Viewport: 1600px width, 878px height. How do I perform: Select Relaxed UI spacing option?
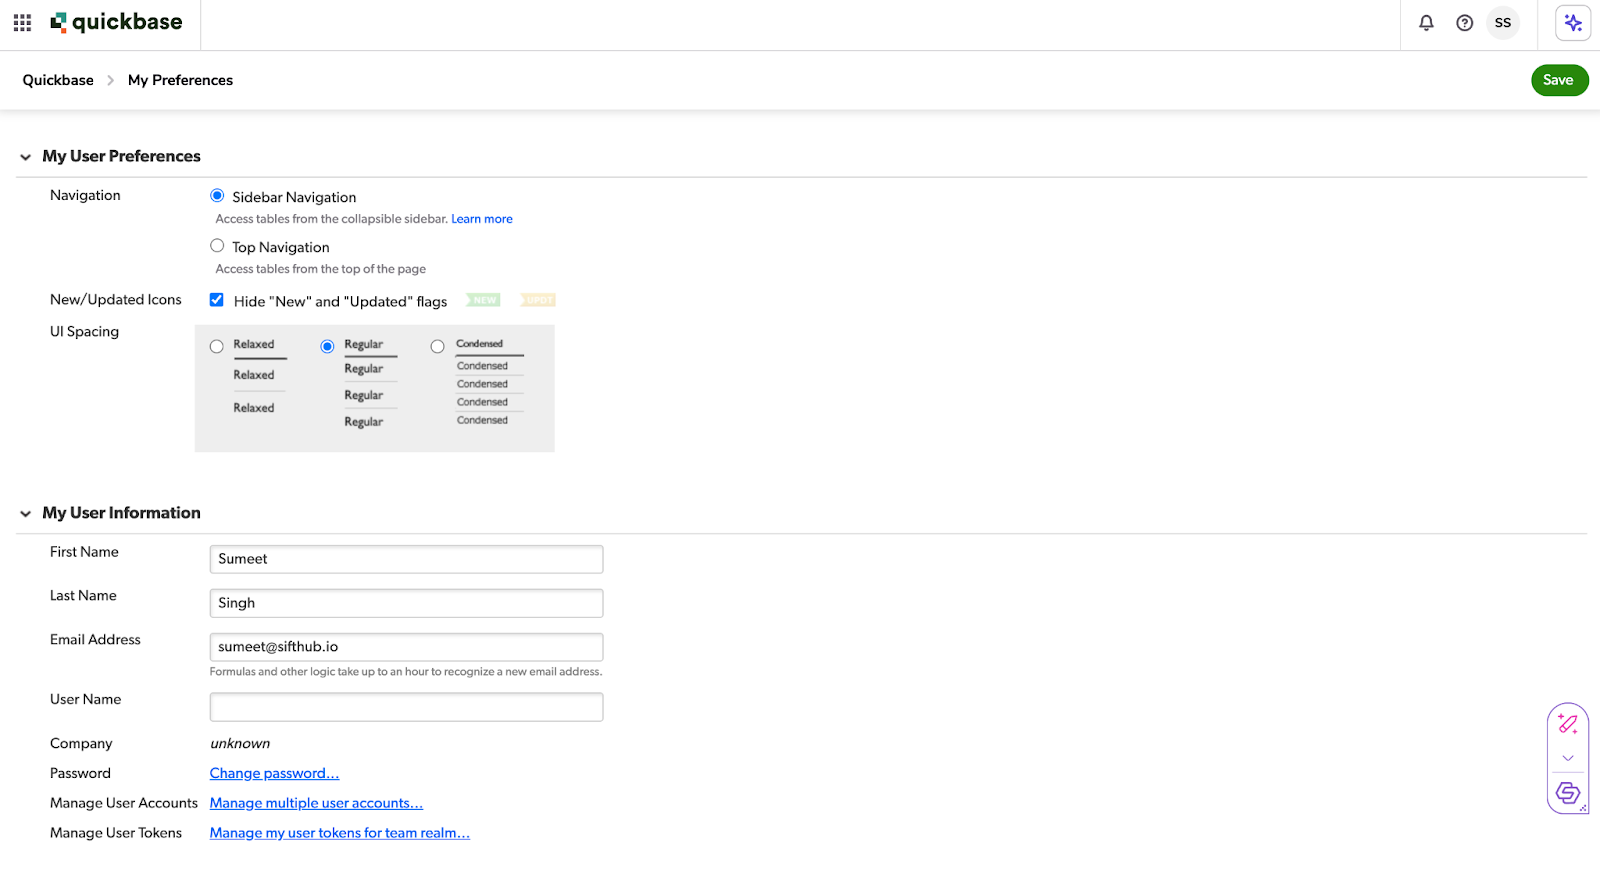point(217,347)
